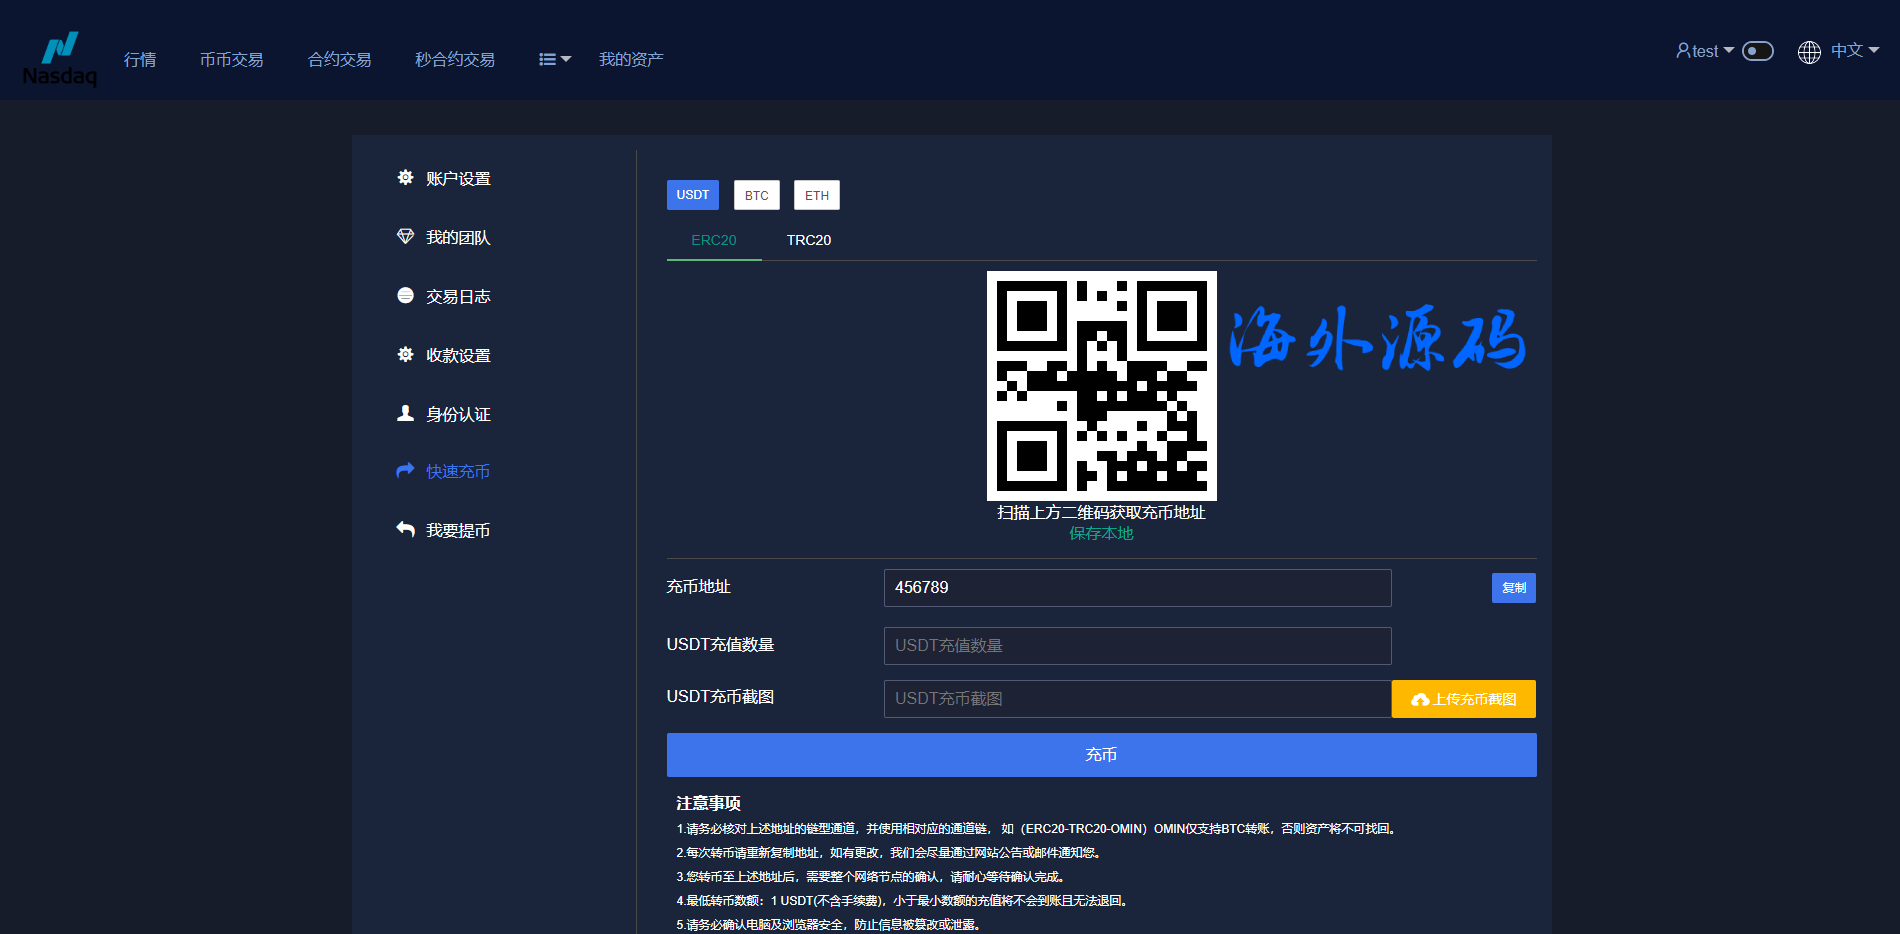The height and width of the screenshot is (934, 1900).
Task: Select the ETH coin option
Action: click(x=816, y=195)
